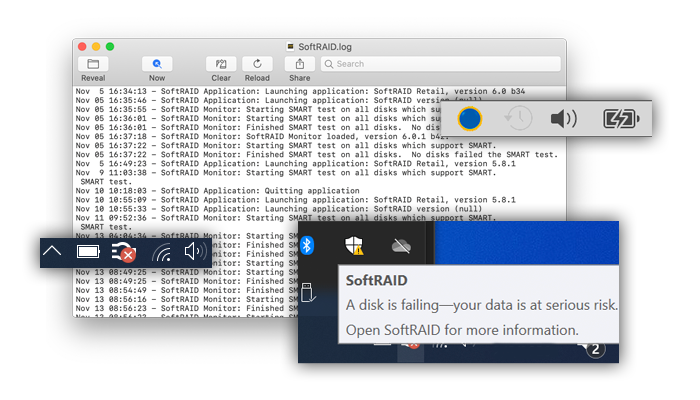700x400 pixels.
Task: Click 'A disk is failing' warning message
Action: (x=482, y=305)
